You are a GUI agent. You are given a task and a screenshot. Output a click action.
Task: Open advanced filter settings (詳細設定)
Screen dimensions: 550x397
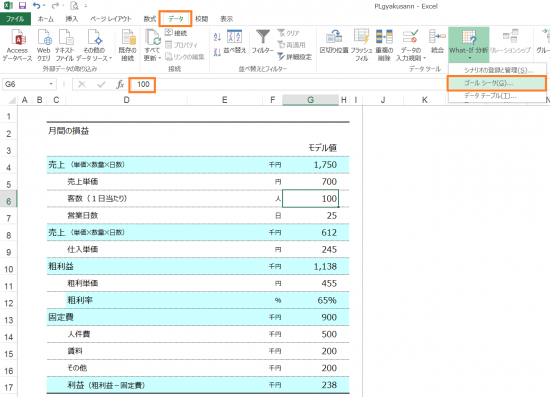tap(294, 56)
